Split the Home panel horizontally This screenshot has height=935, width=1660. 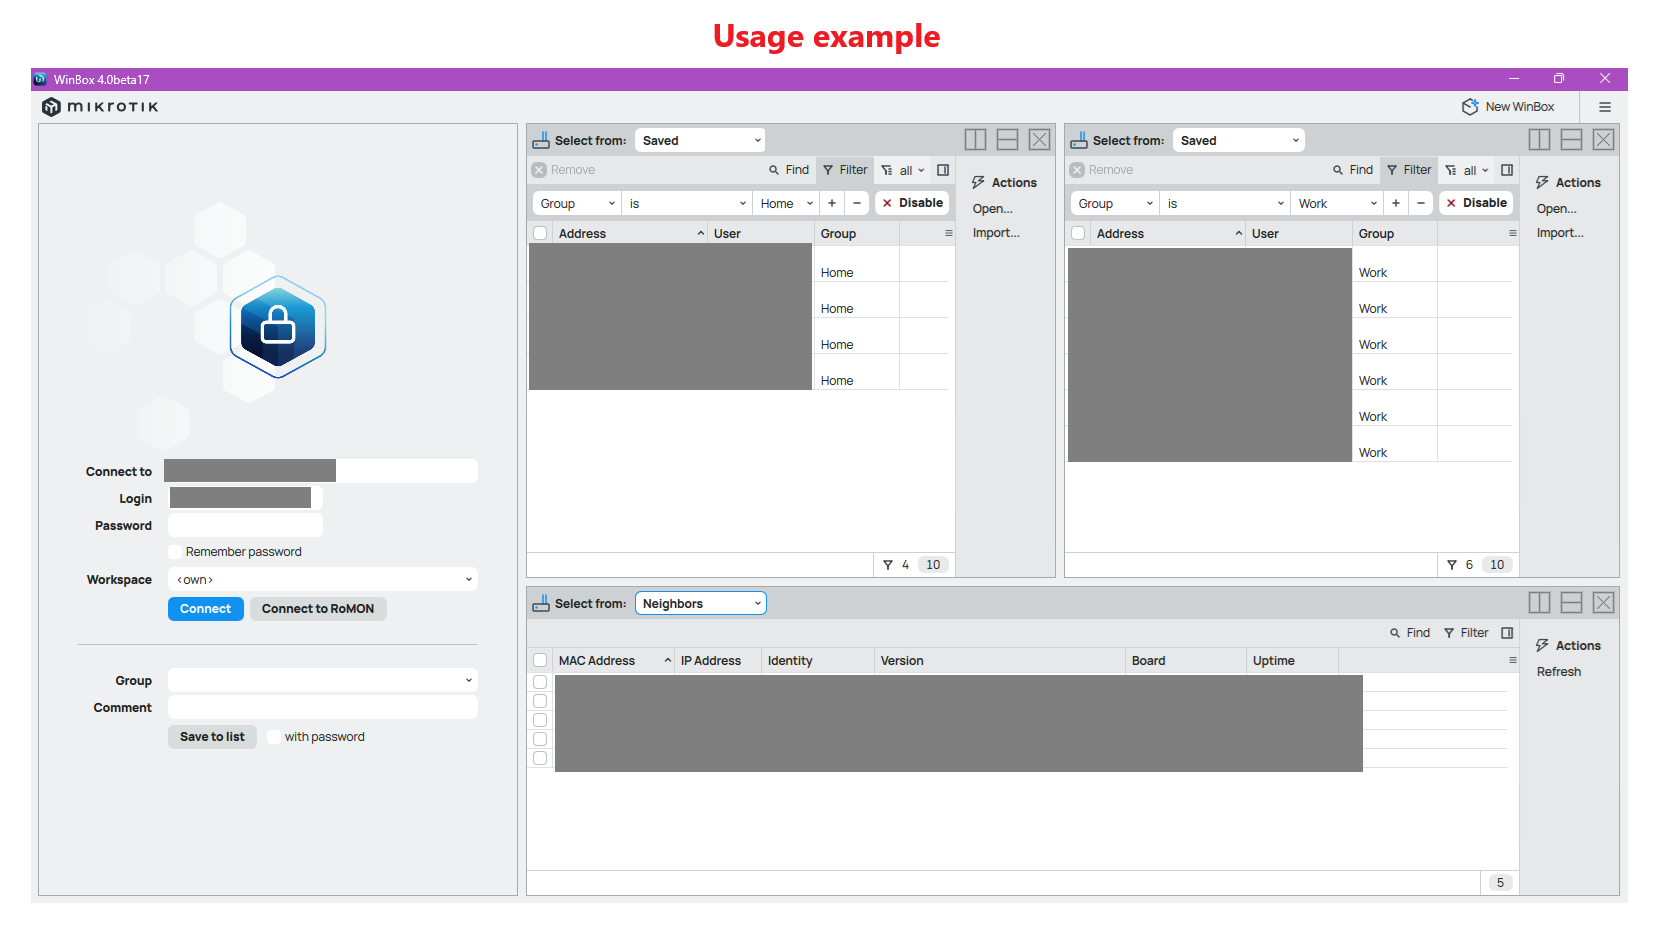pos(1007,140)
